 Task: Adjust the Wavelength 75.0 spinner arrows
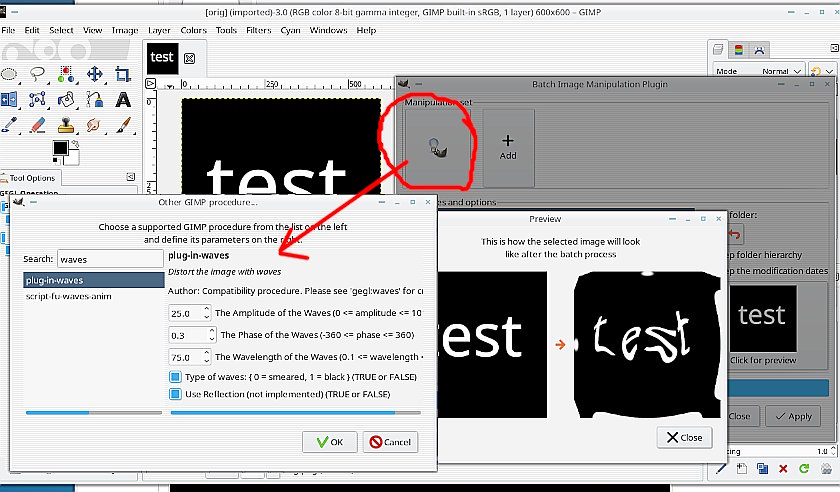click(x=207, y=357)
